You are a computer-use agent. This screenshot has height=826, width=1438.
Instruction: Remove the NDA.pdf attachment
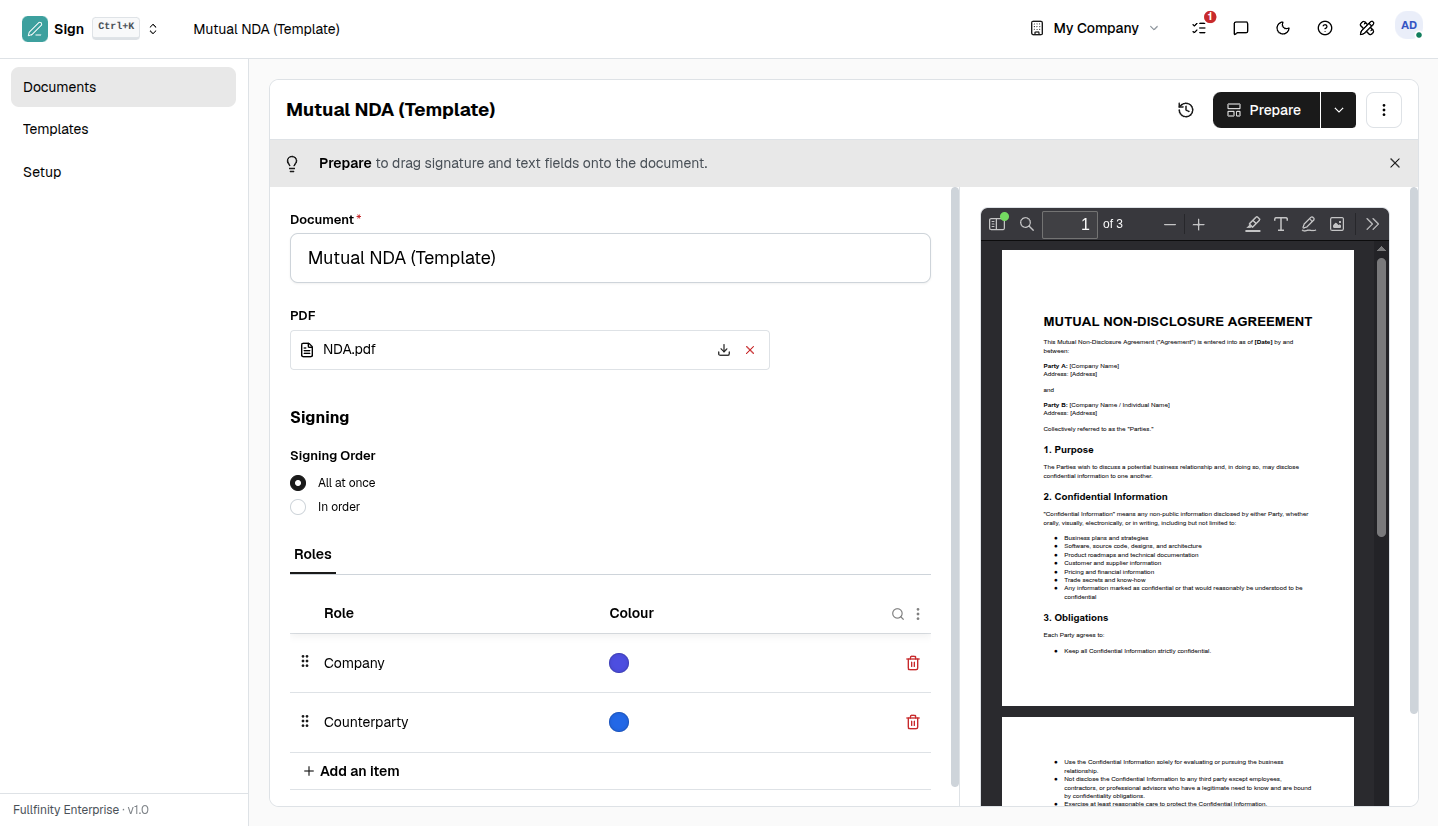(x=750, y=350)
